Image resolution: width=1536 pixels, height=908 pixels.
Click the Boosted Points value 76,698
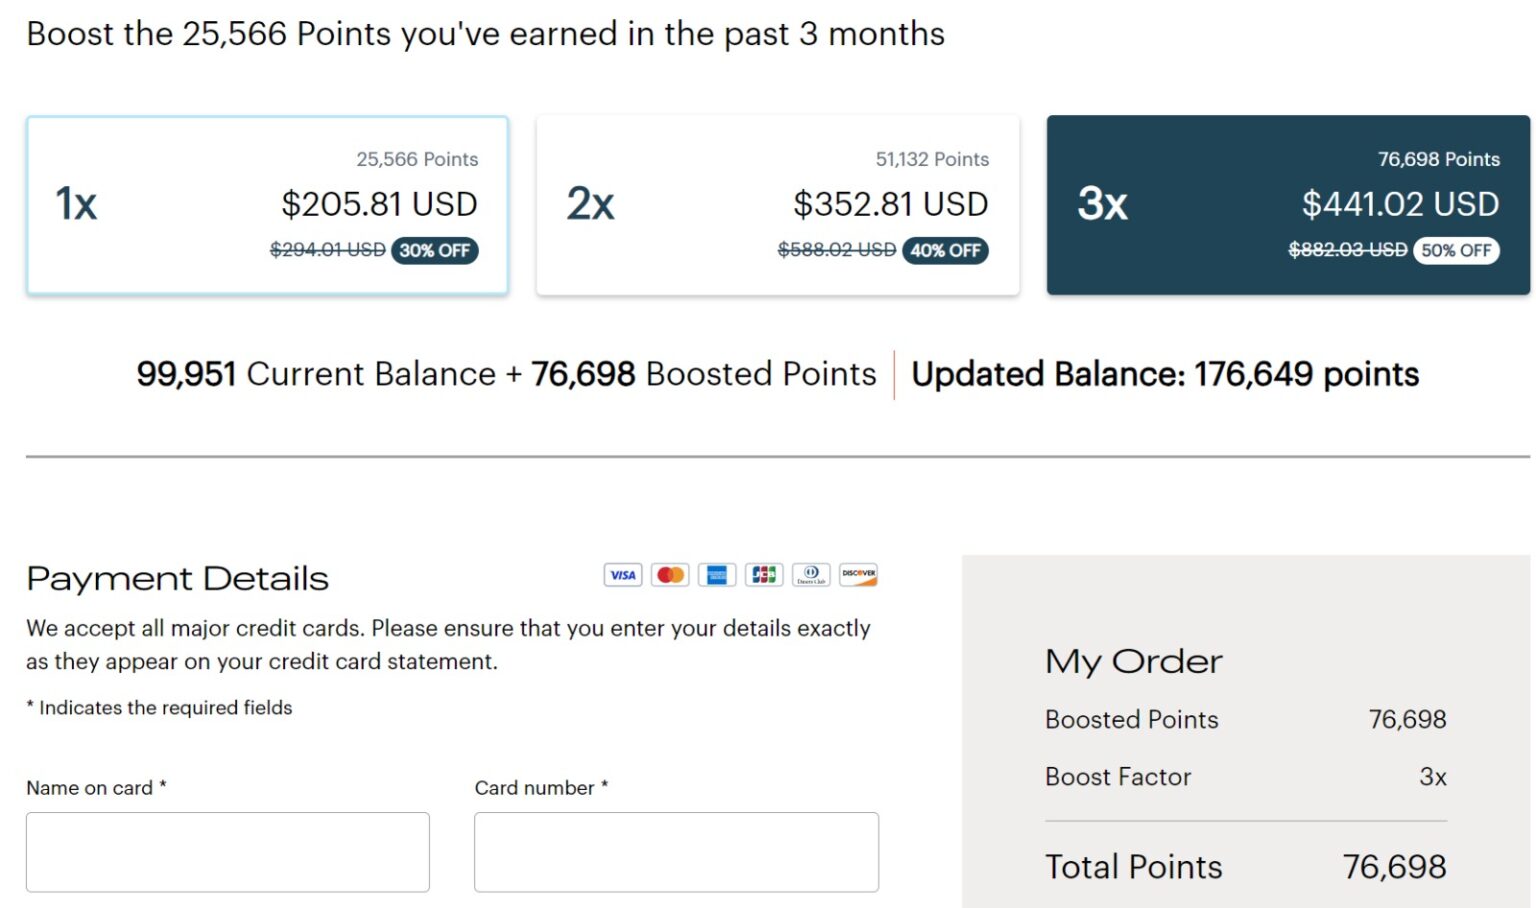pos(1408,719)
